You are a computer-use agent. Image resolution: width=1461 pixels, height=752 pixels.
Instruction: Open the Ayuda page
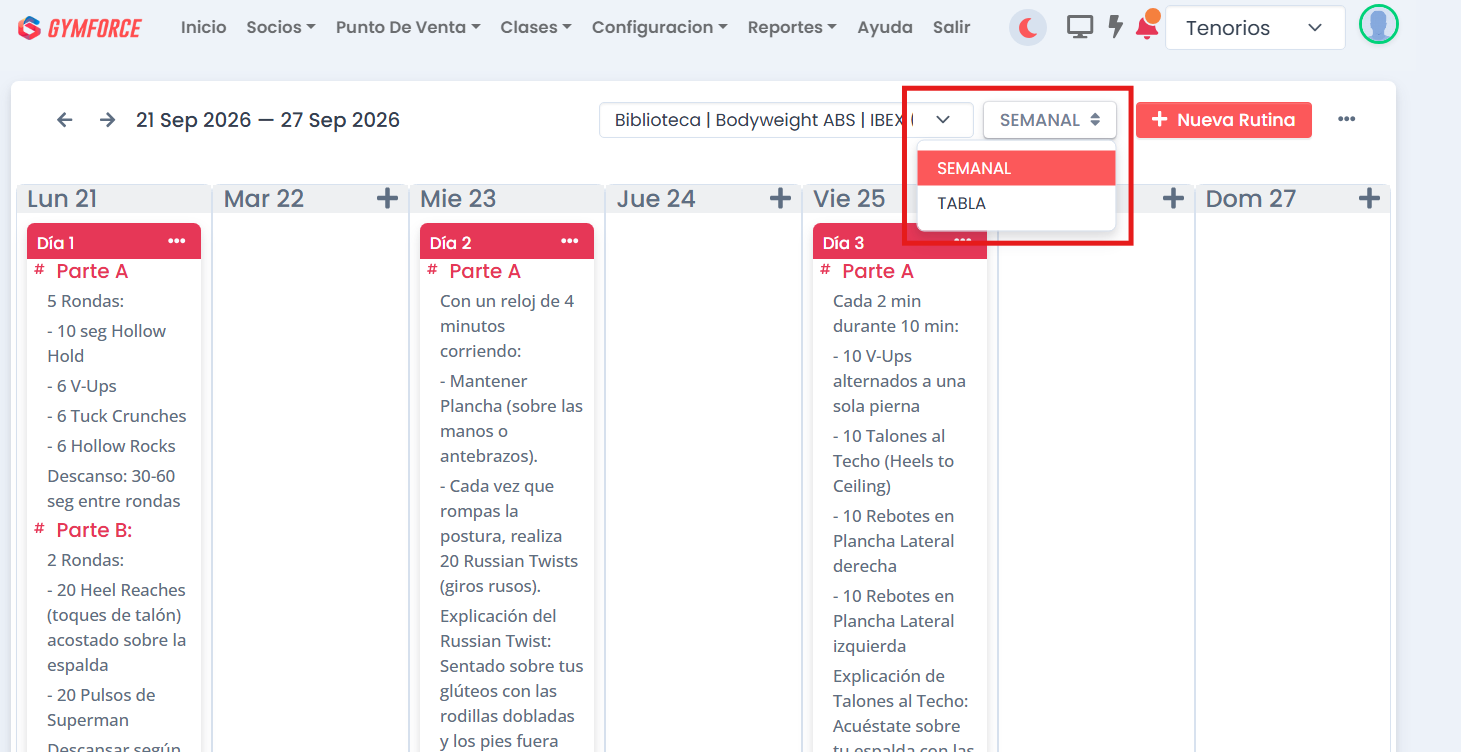[885, 28]
